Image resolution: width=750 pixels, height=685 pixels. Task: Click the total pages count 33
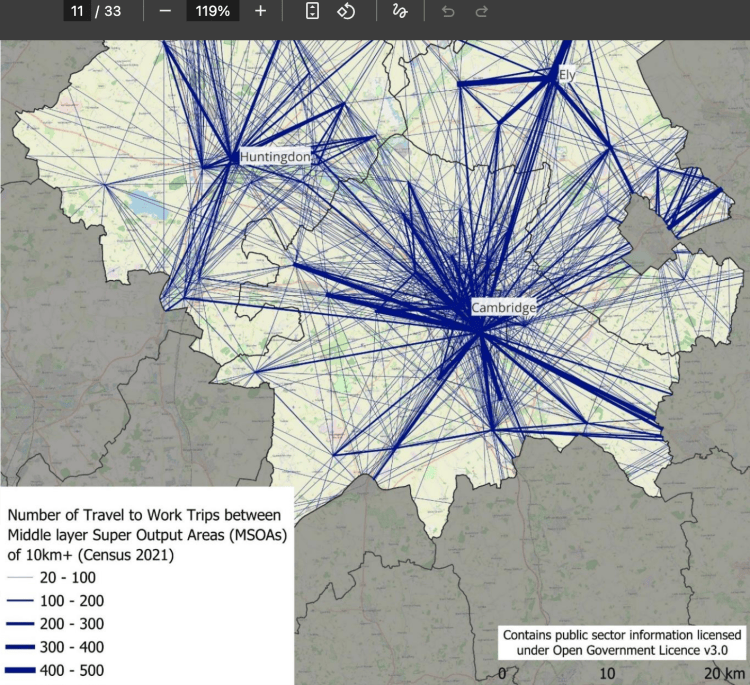coord(113,11)
